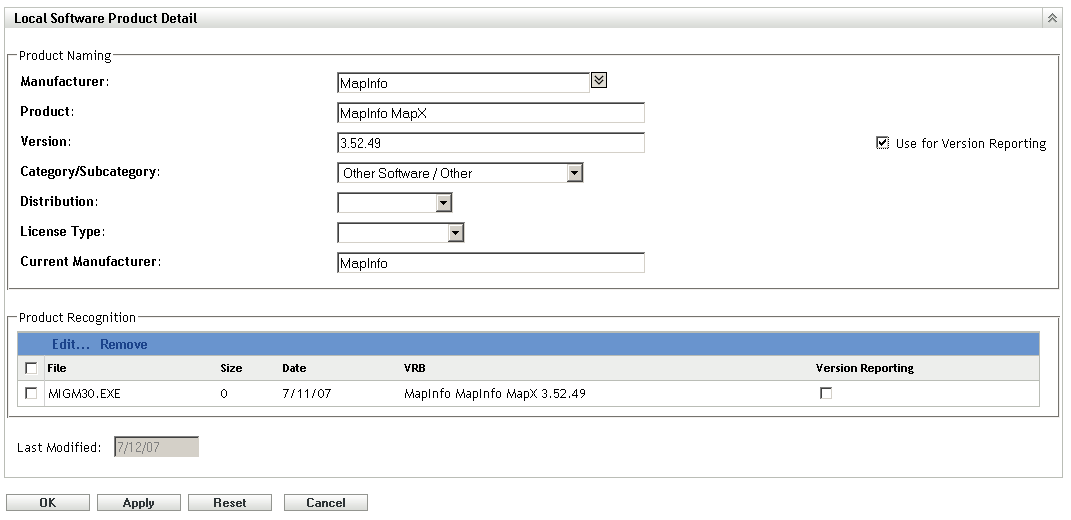This screenshot has width=1071, height=520.
Task: Click the OK button
Action: 48,502
